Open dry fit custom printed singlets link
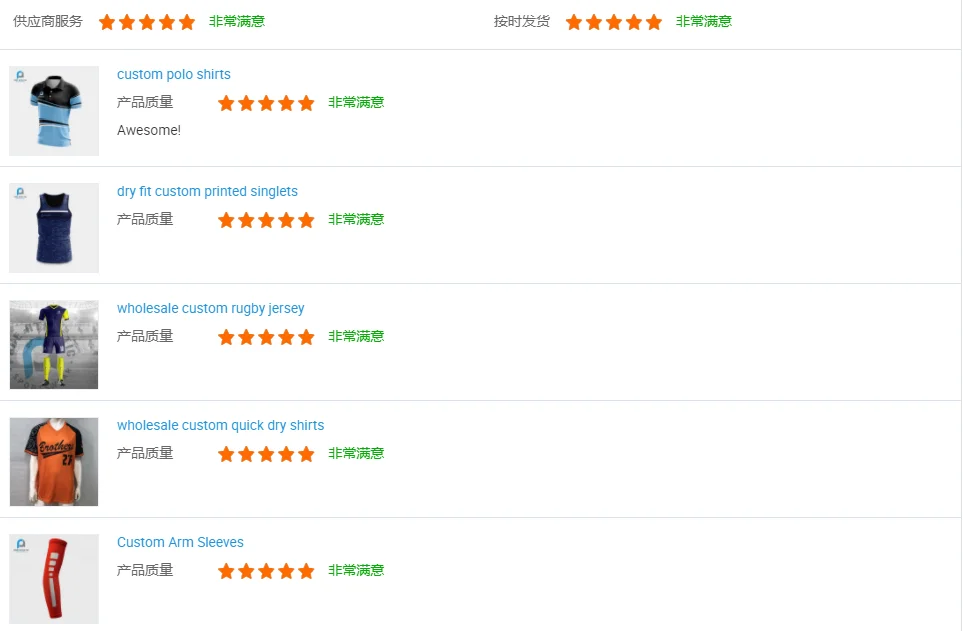The image size is (963, 631). pos(207,192)
